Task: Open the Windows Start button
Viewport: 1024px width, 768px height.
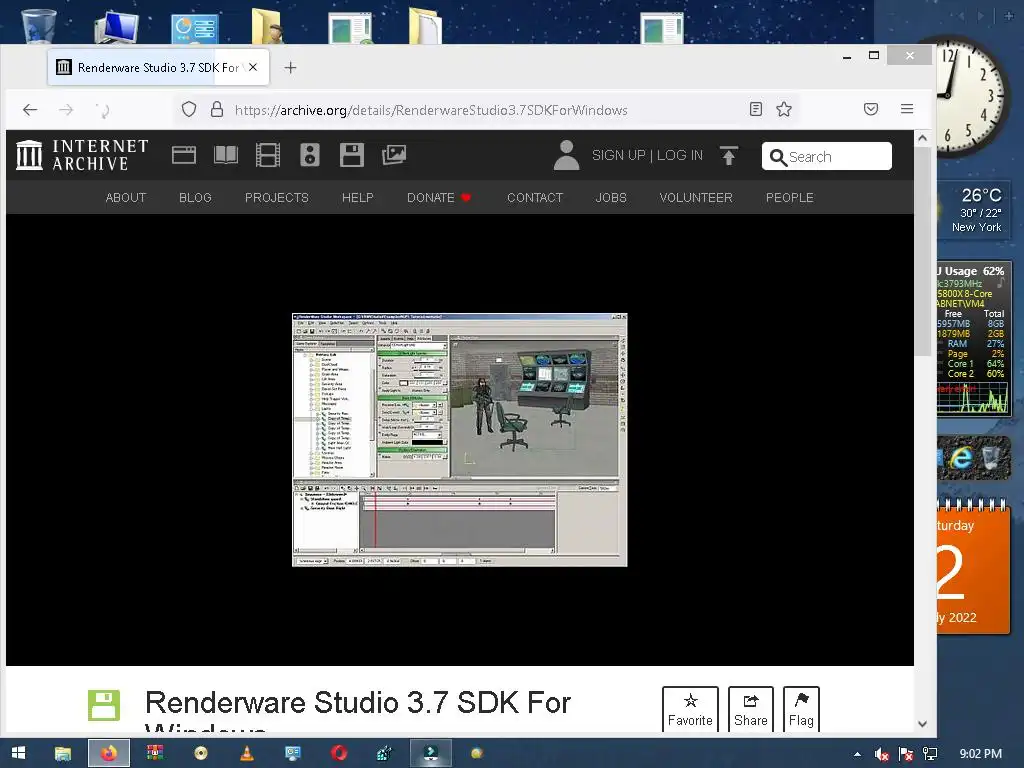Action: click(x=18, y=753)
